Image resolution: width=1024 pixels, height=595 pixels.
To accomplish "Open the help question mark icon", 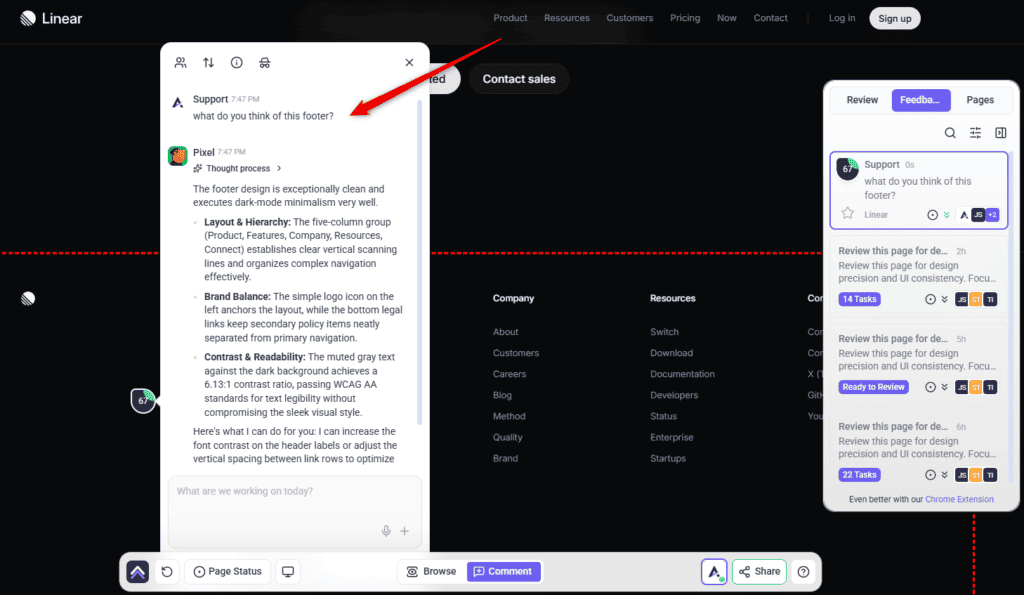I will [803, 571].
